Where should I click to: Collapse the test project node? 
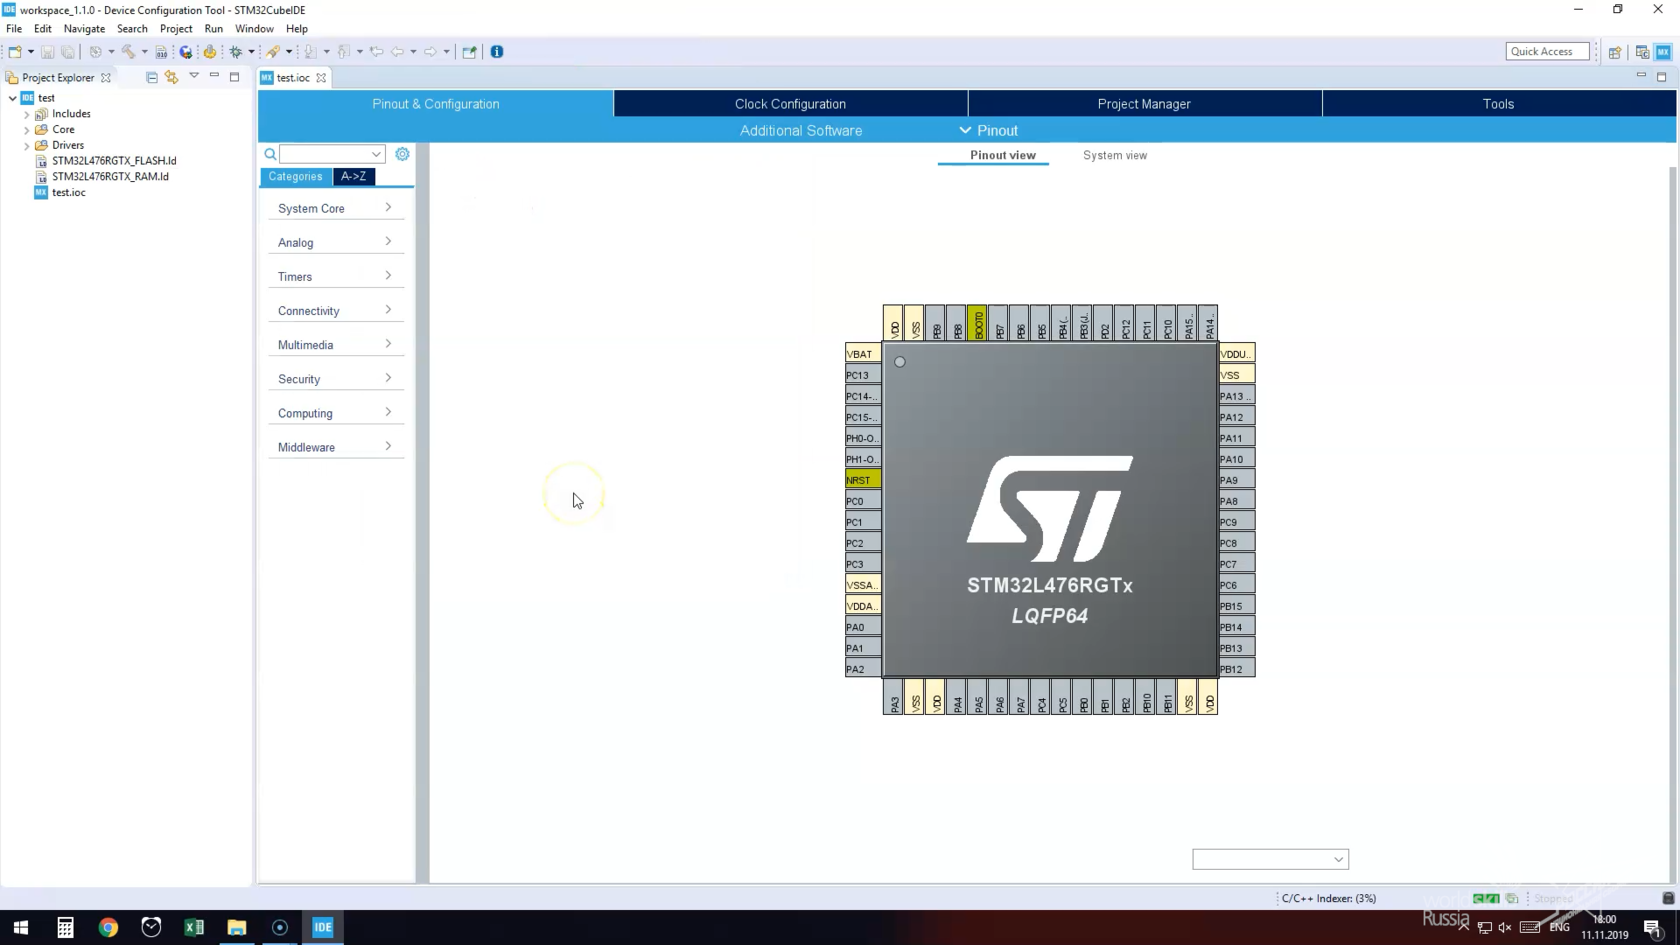[13, 98]
